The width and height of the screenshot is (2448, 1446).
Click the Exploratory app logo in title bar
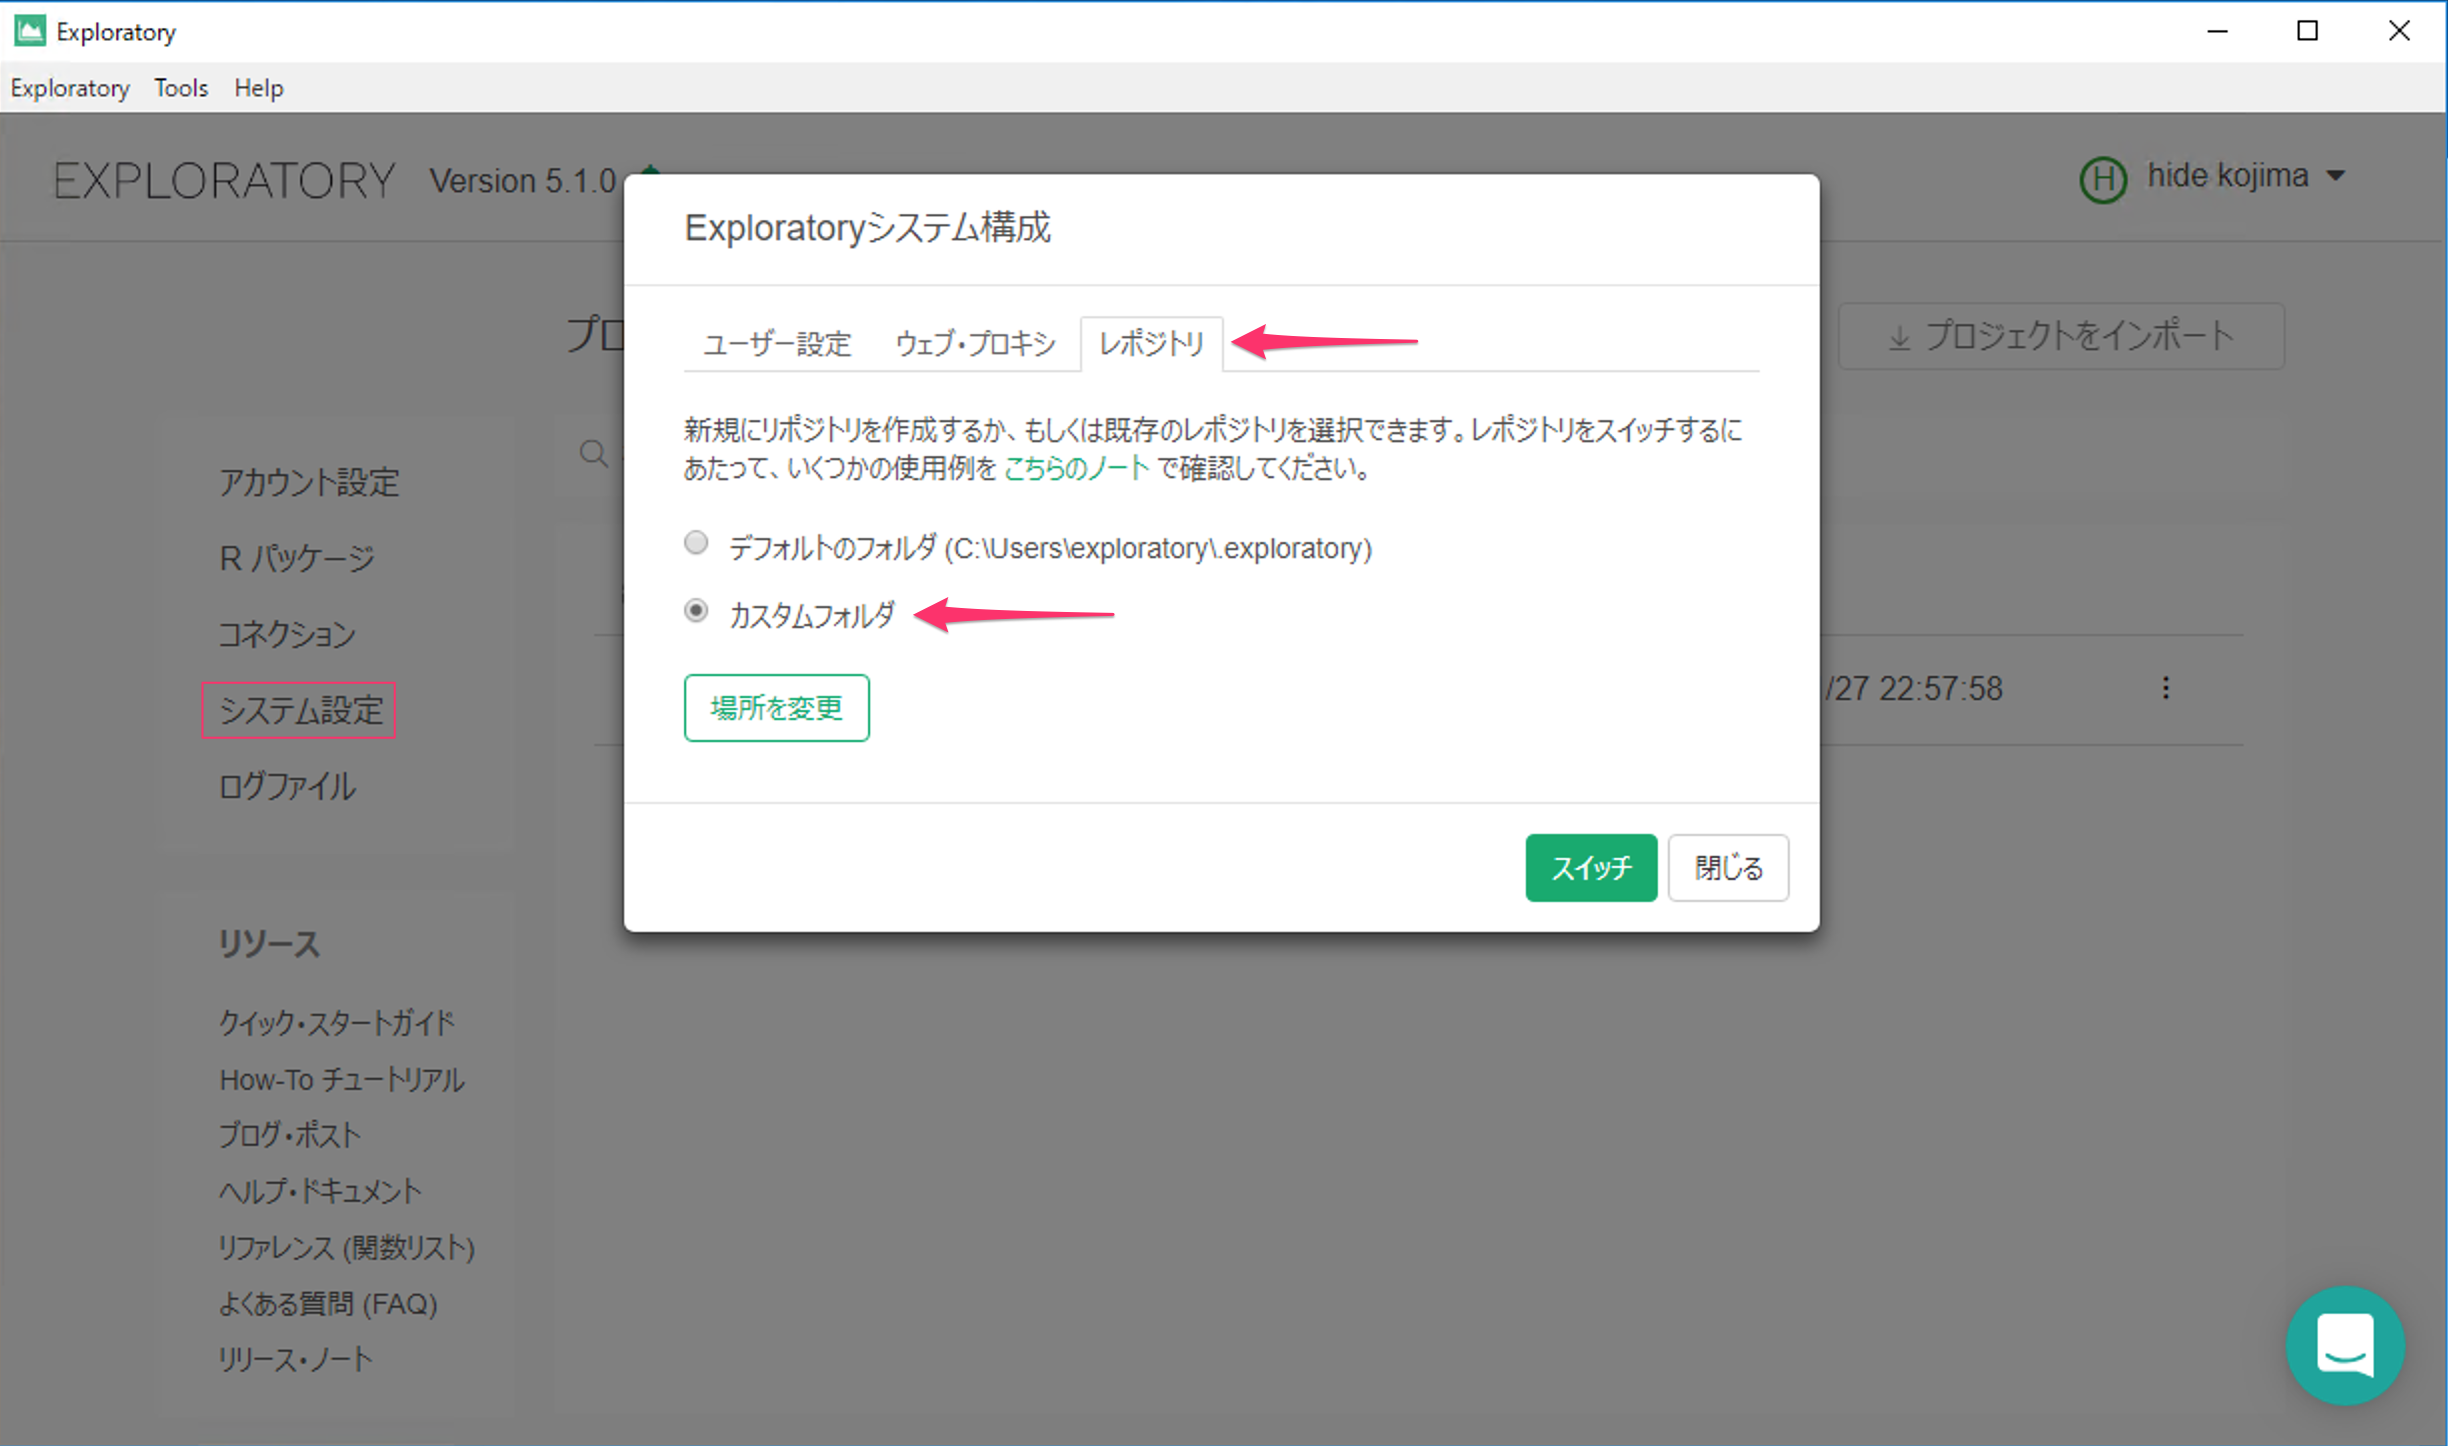[x=29, y=31]
